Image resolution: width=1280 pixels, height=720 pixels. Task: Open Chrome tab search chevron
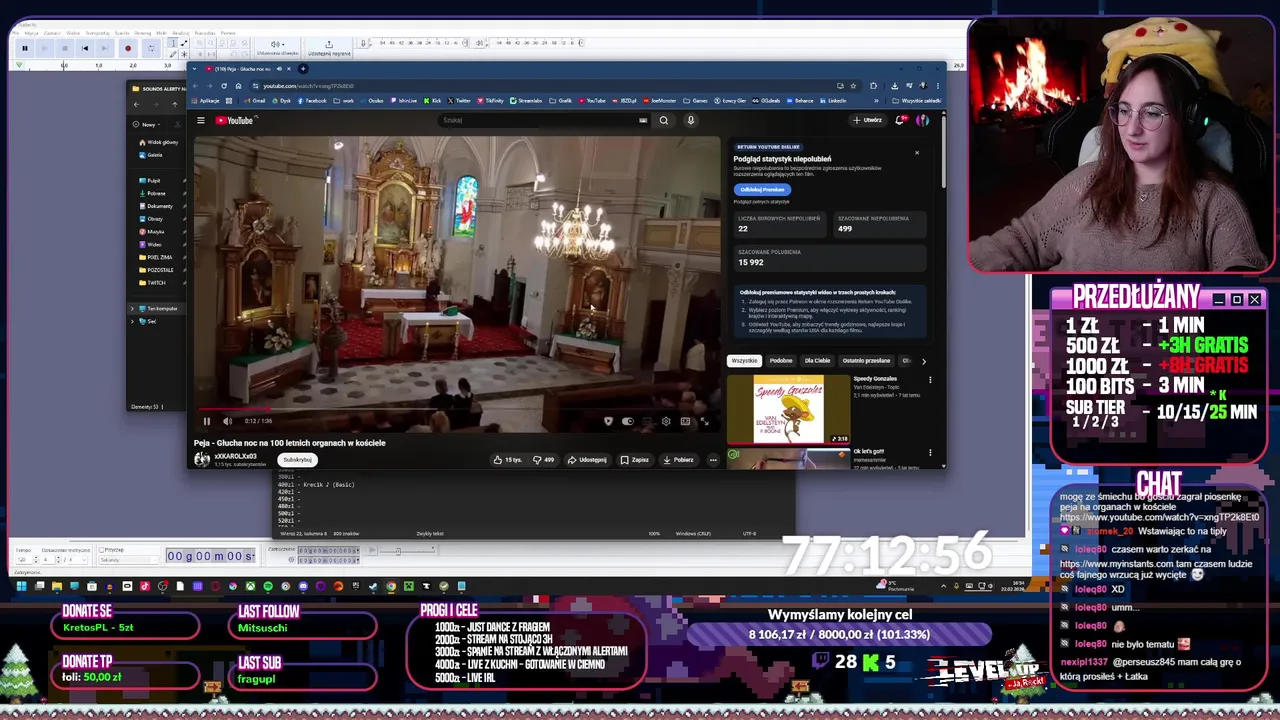[194, 69]
